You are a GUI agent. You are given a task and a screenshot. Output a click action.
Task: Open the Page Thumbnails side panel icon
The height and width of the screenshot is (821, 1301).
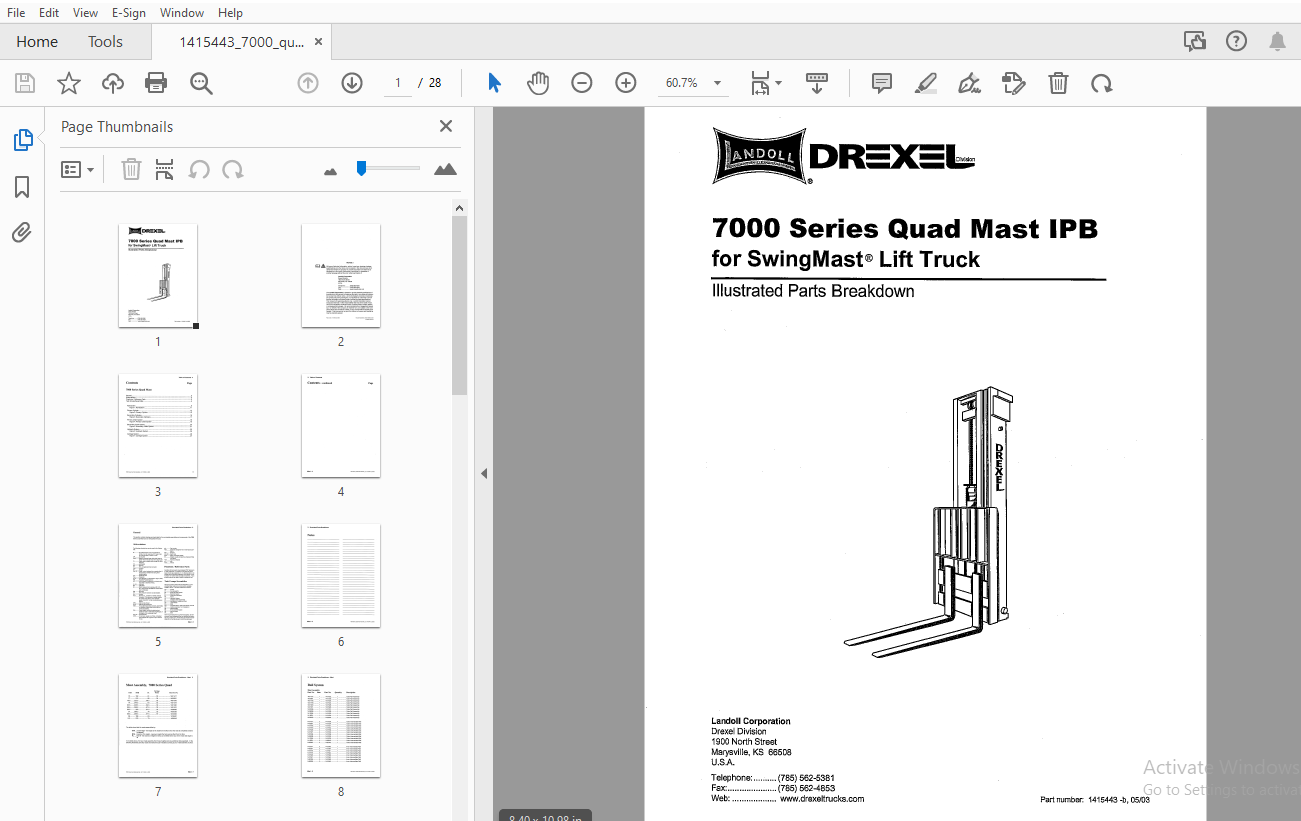click(x=23, y=140)
